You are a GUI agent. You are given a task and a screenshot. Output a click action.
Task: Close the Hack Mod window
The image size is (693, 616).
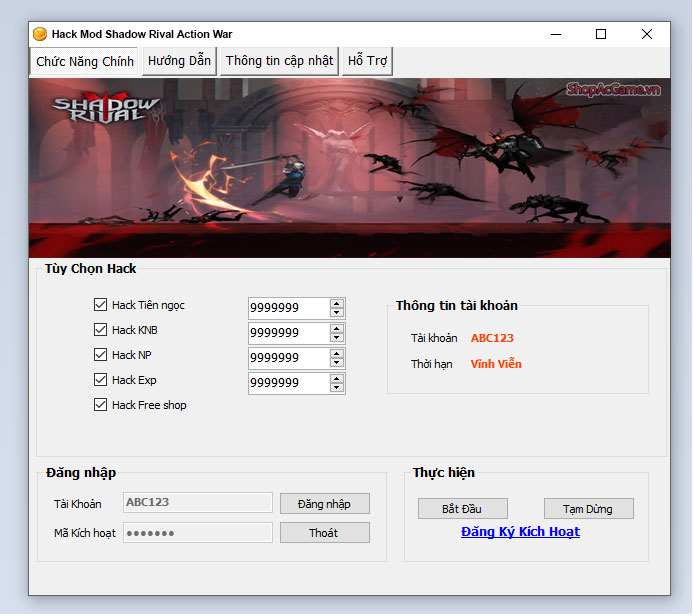[647, 34]
